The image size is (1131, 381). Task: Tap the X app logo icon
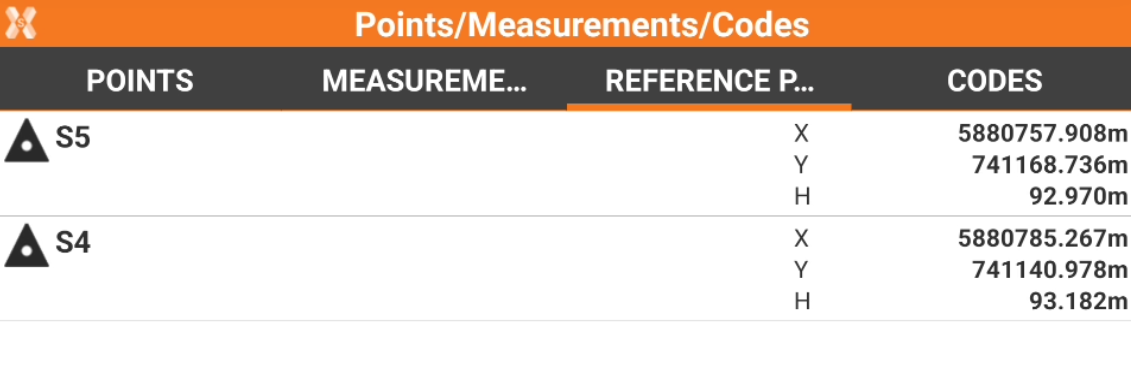[20, 24]
